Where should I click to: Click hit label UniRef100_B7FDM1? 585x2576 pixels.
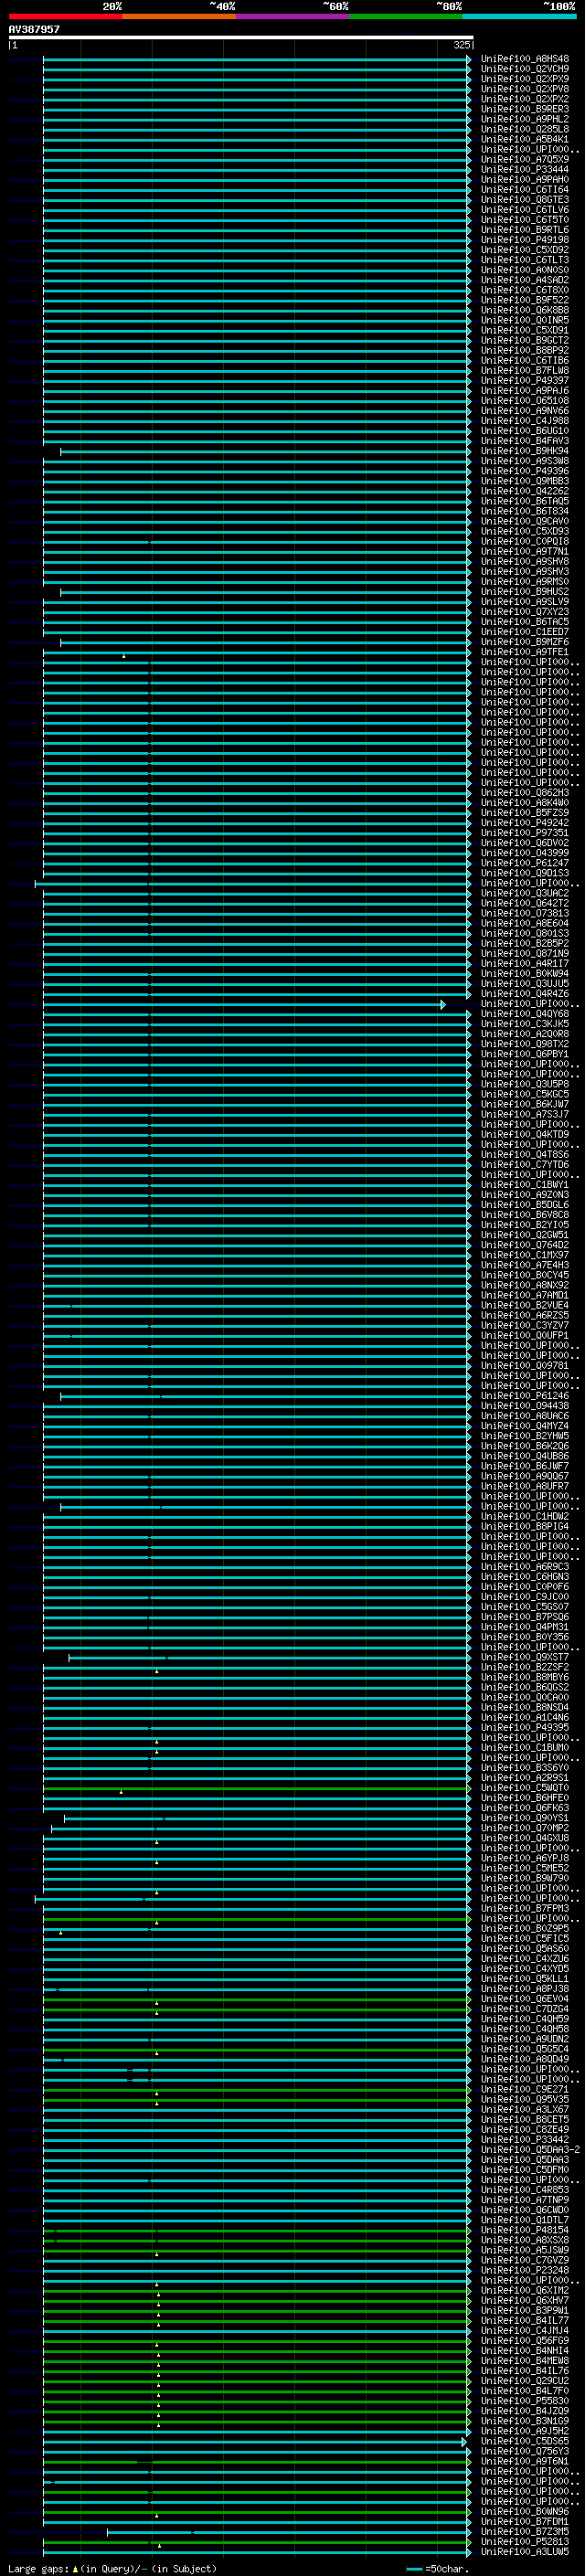tap(524, 2522)
